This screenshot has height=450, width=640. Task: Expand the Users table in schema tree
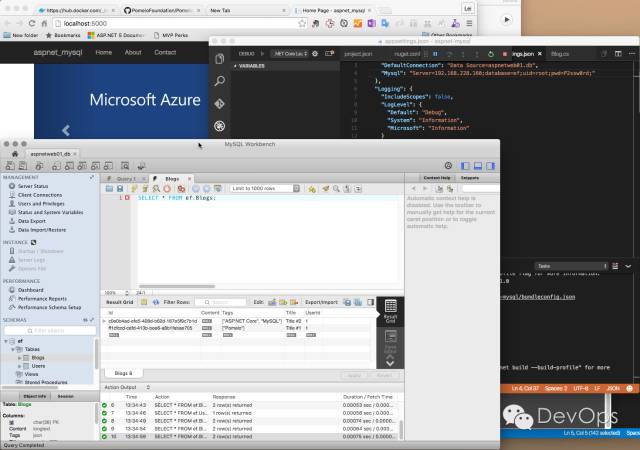point(19,366)
